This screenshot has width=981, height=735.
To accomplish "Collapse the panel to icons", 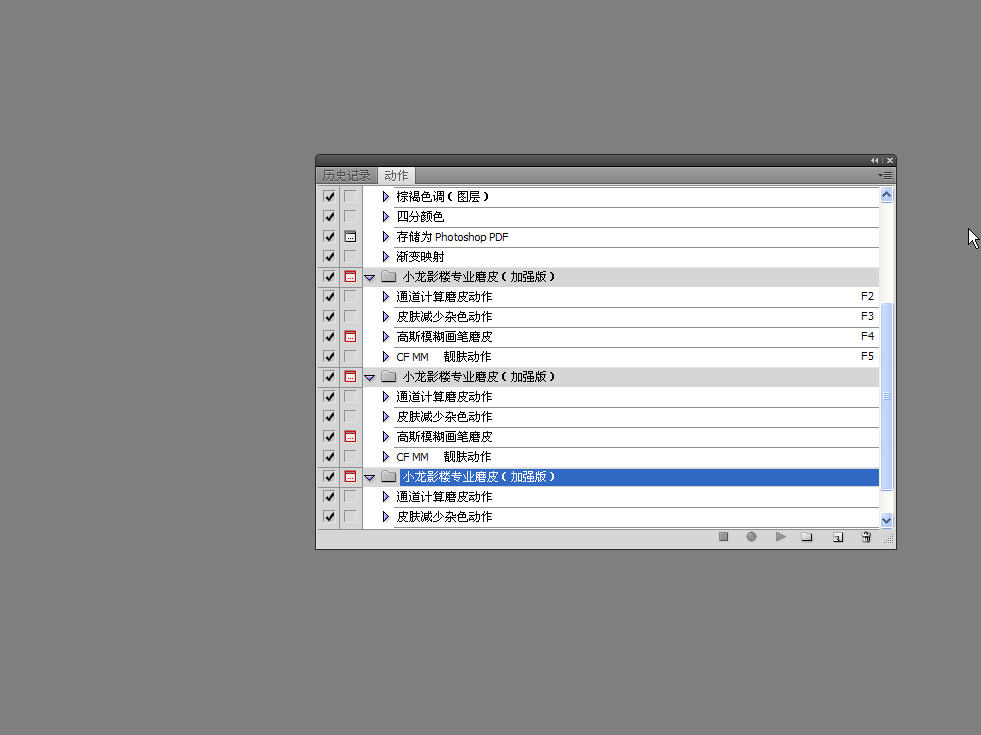I will pos(874,160).
